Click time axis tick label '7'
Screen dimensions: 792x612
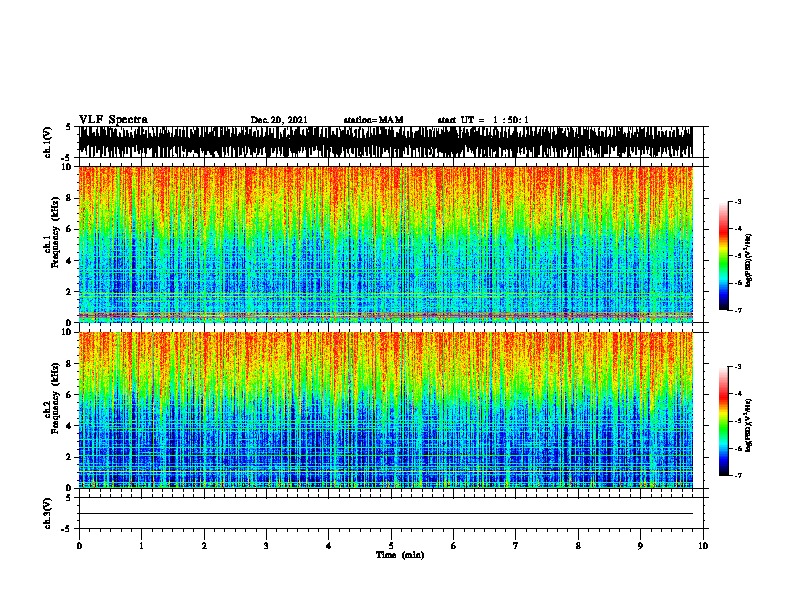(516, 546)
